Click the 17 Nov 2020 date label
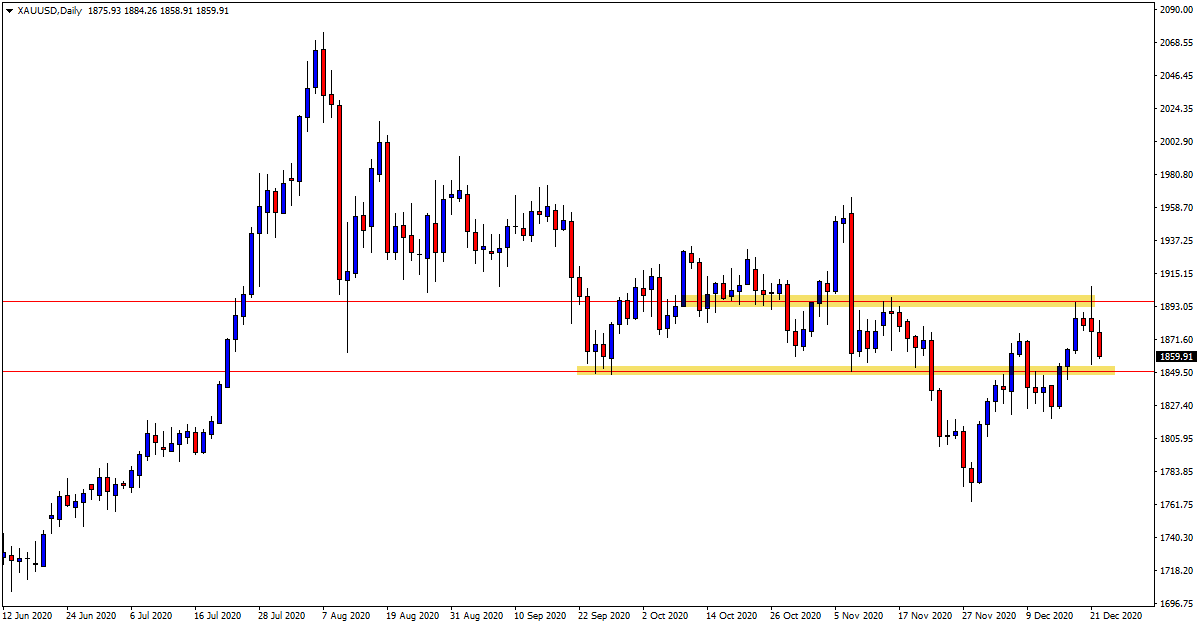1200x627 pixels. point(924,617)
